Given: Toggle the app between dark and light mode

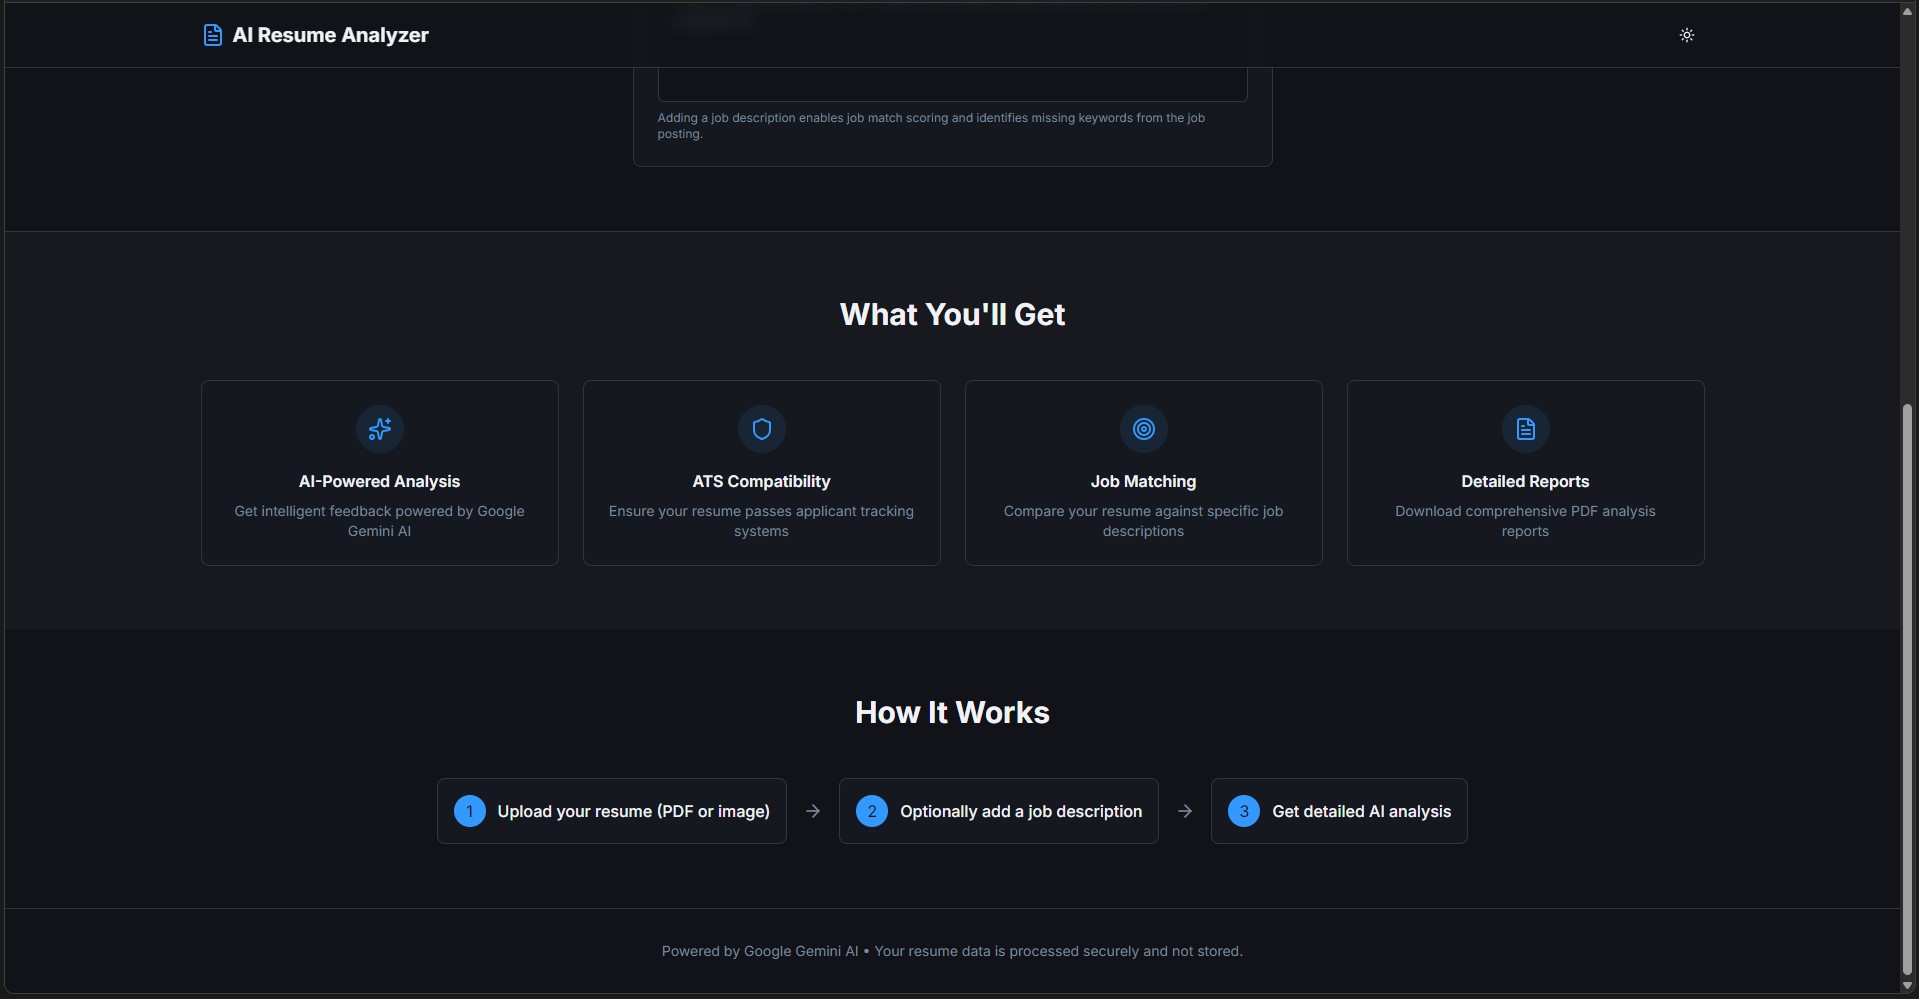Looking at the screenshot, I should (1686, 35).
